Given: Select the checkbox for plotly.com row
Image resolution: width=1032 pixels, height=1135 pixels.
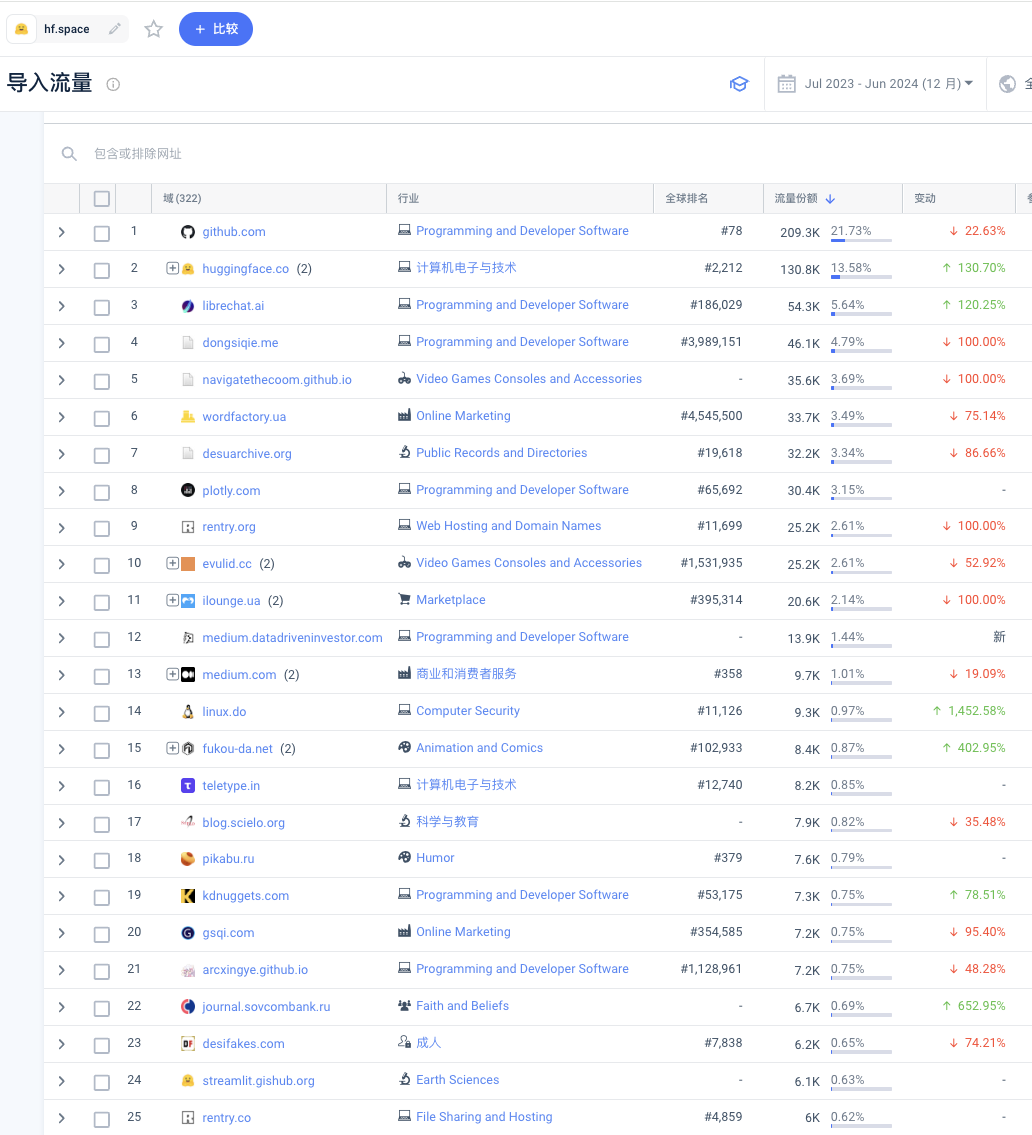Looking at the screenshot, I should [x=102, y=492].
